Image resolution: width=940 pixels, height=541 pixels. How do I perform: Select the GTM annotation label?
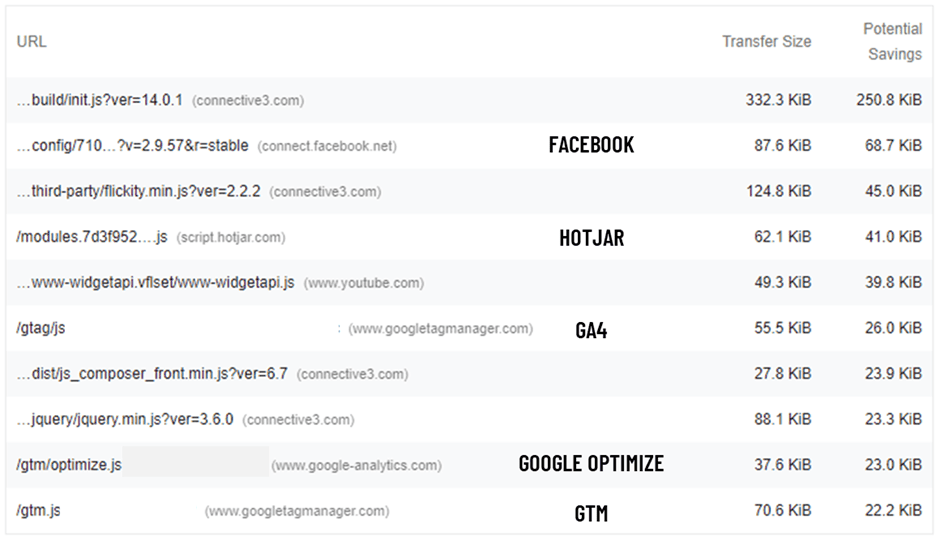tap(591, 513)
